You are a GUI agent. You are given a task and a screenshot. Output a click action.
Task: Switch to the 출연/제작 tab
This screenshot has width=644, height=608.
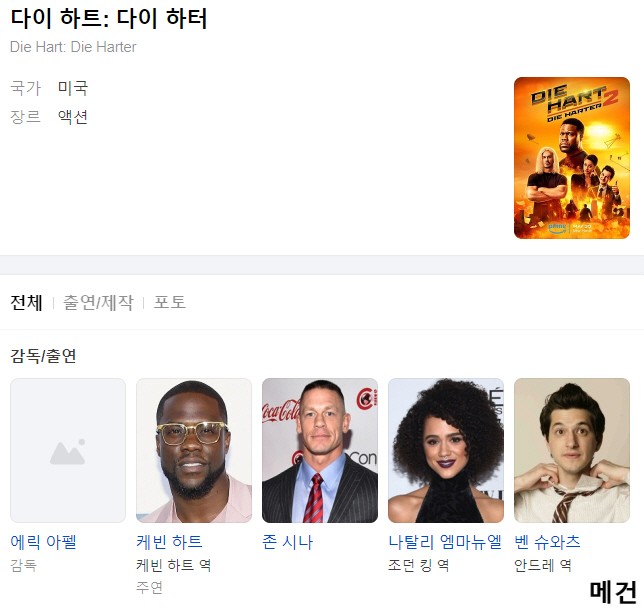click(x=98, y=303)
